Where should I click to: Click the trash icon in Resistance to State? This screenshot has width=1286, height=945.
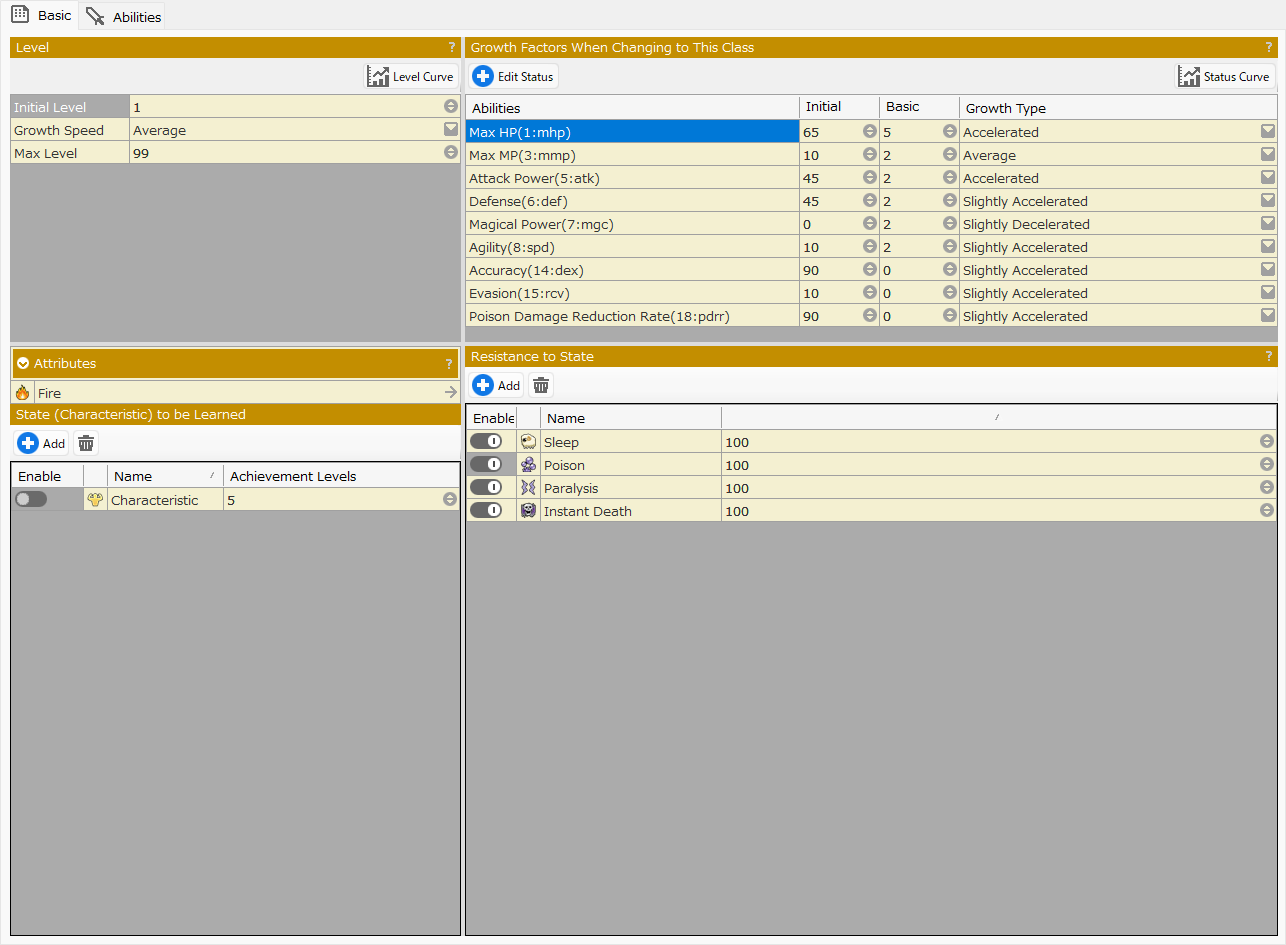tap(540, 385)
